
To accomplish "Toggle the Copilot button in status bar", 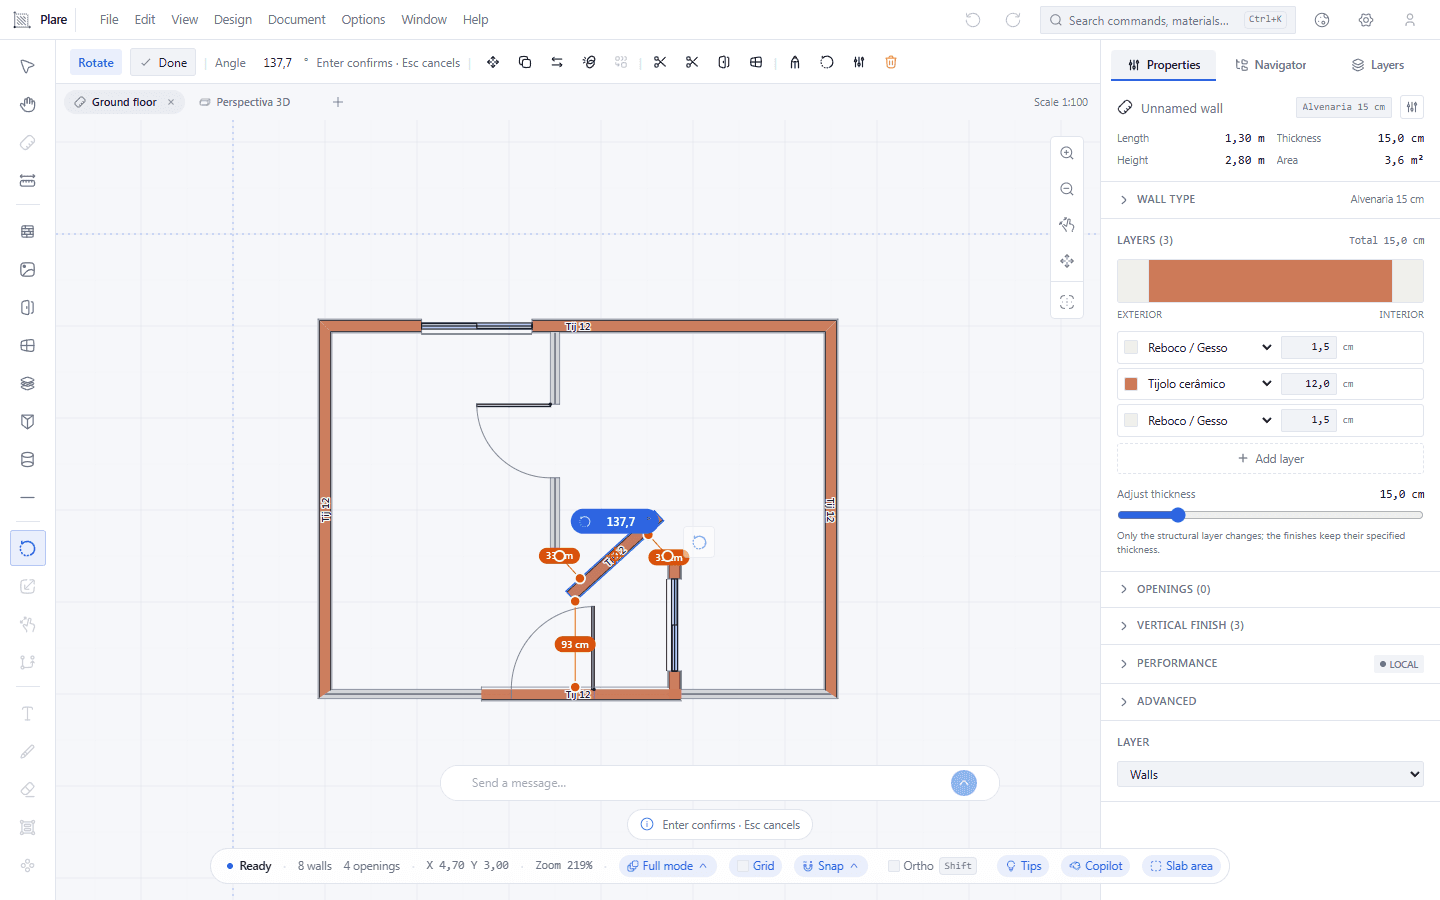I will tap(1096, 866).
